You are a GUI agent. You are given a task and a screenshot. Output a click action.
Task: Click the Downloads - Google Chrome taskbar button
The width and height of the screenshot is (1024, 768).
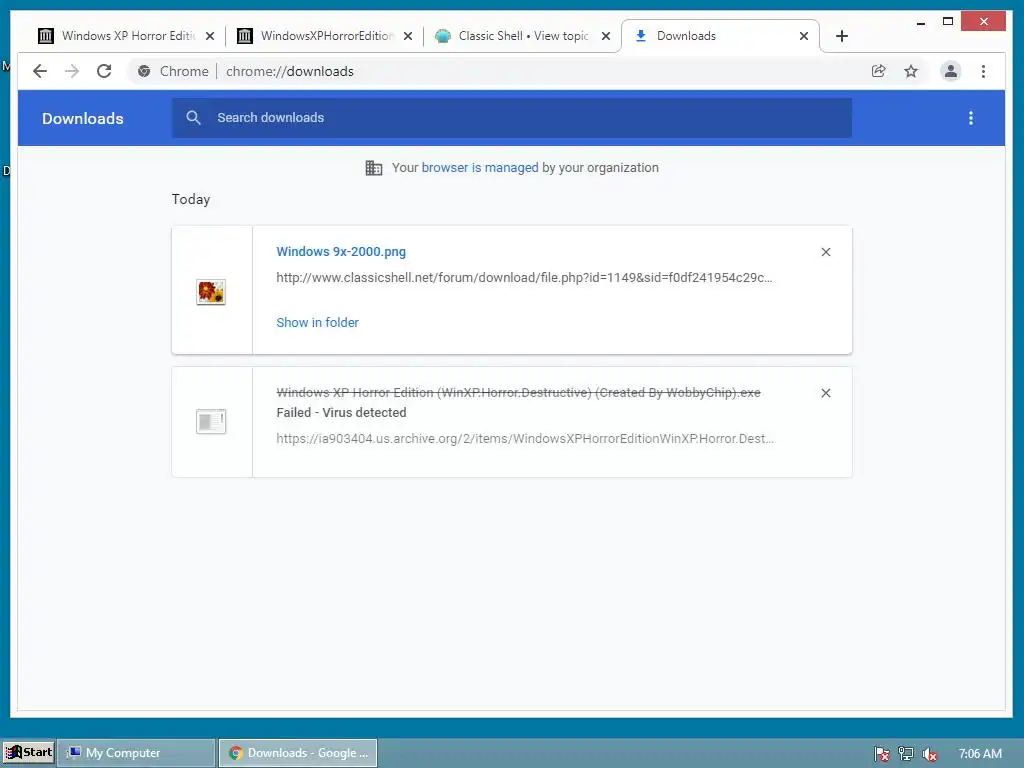[x=297, y=753]
